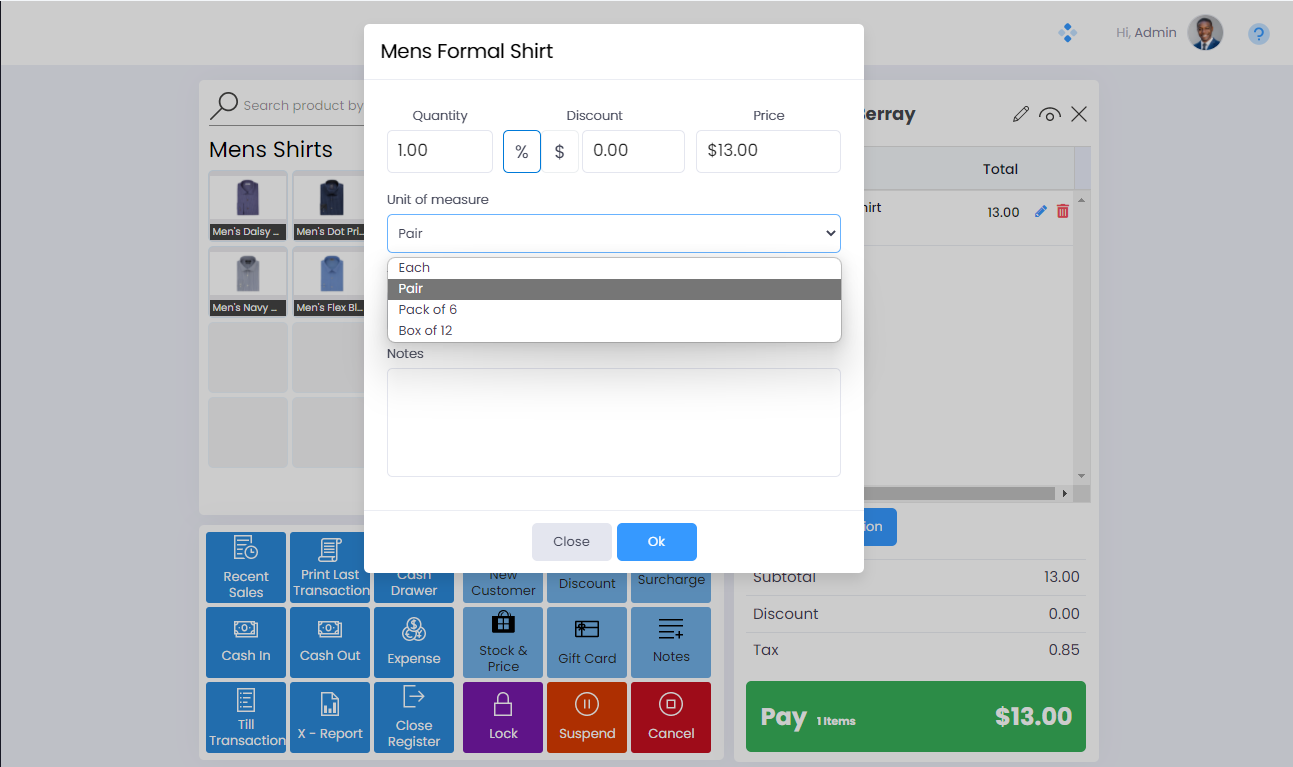This screenshot has height=767, width=1293.
Task: Open the Gift Card function
Action: tap(587, 642)
